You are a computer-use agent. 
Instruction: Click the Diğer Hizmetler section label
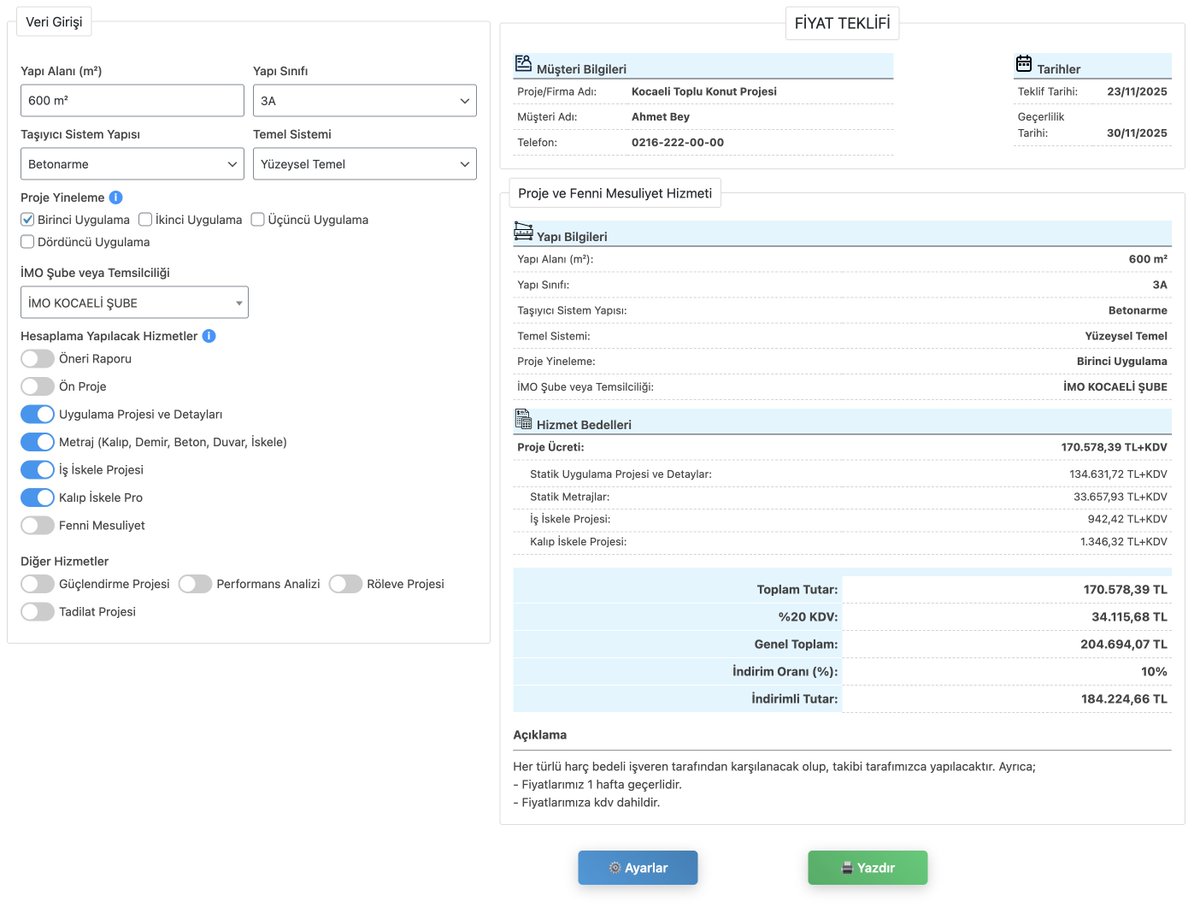(x=65, y=562)
